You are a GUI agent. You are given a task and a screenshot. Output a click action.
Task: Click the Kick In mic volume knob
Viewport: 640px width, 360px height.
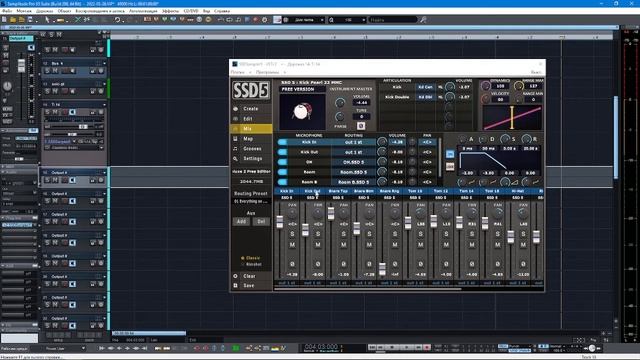pyautogui.click(x=382, y=142)
